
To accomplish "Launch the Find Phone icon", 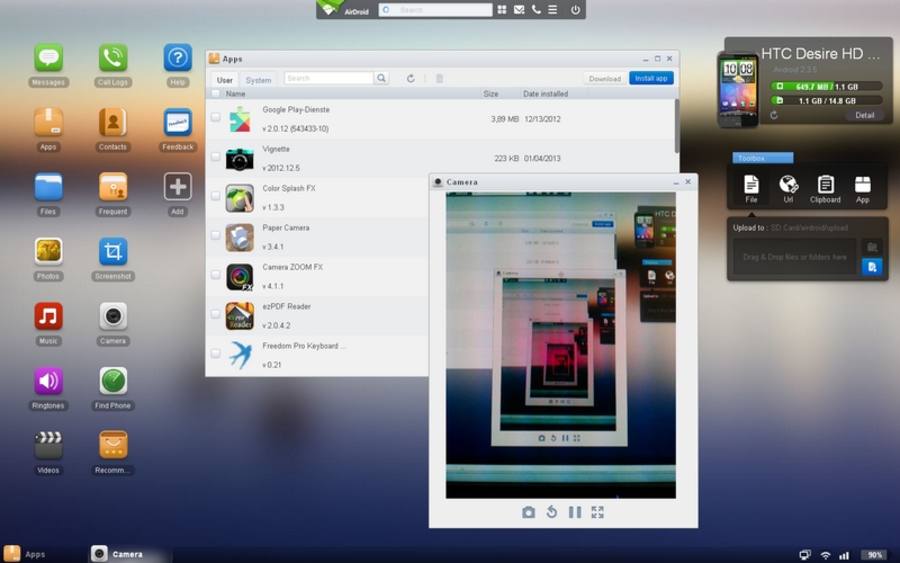I will pyautogui.click(x=112, y=380).
